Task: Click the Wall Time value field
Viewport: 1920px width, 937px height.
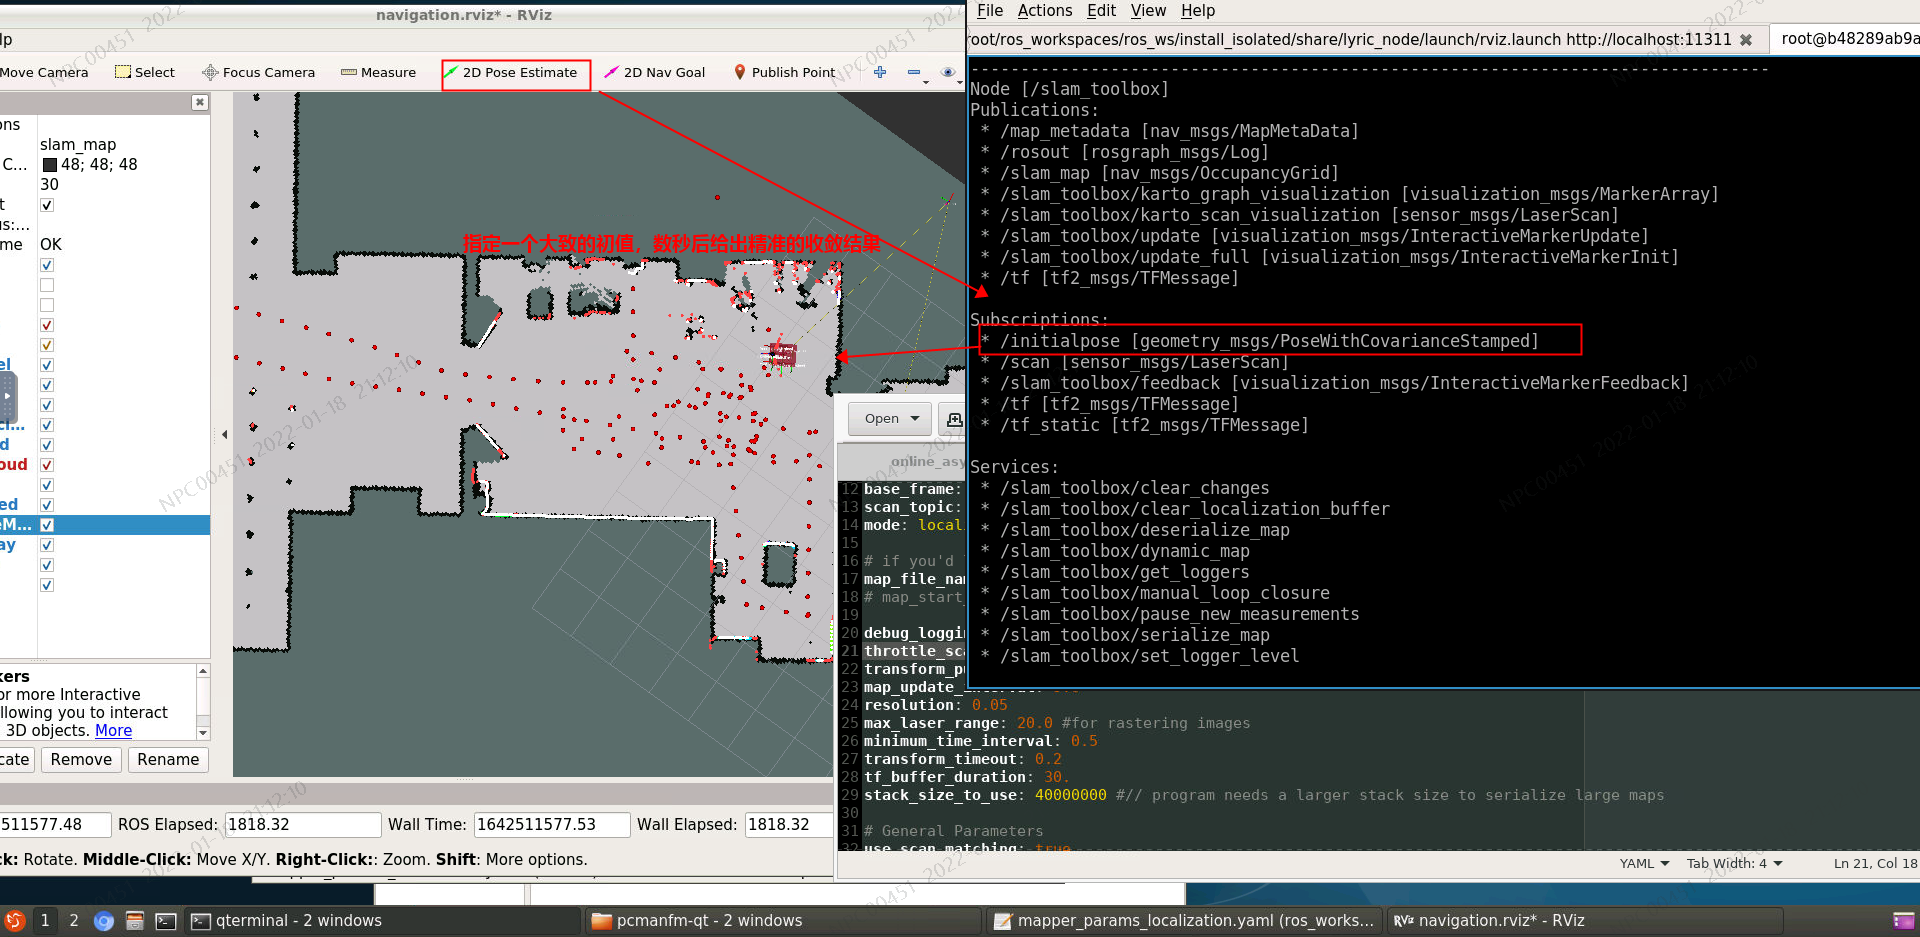Action: (x=552, y=825)
